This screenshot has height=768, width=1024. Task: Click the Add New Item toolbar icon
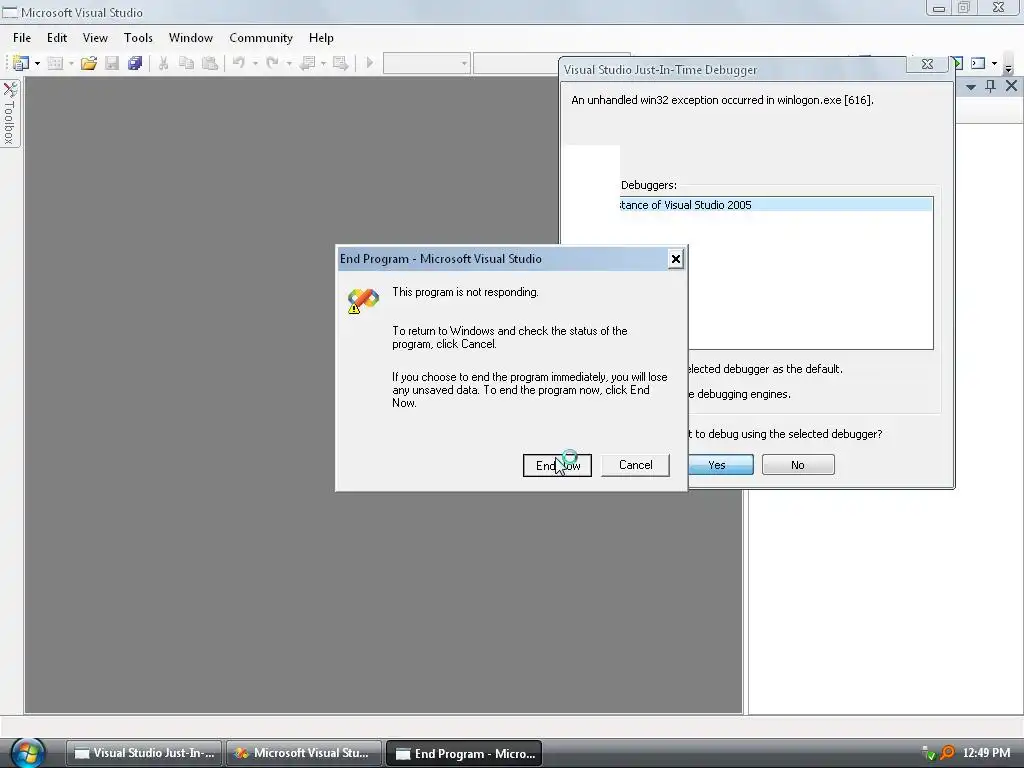55,63
